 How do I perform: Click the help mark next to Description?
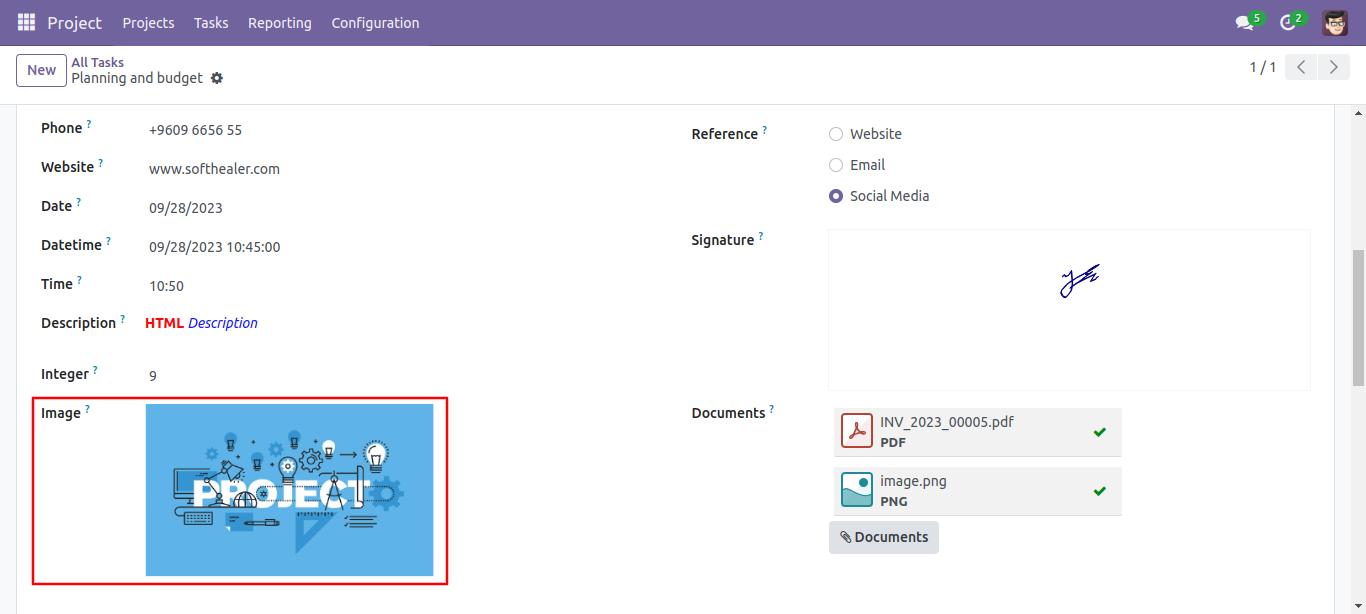pos(122,319)
